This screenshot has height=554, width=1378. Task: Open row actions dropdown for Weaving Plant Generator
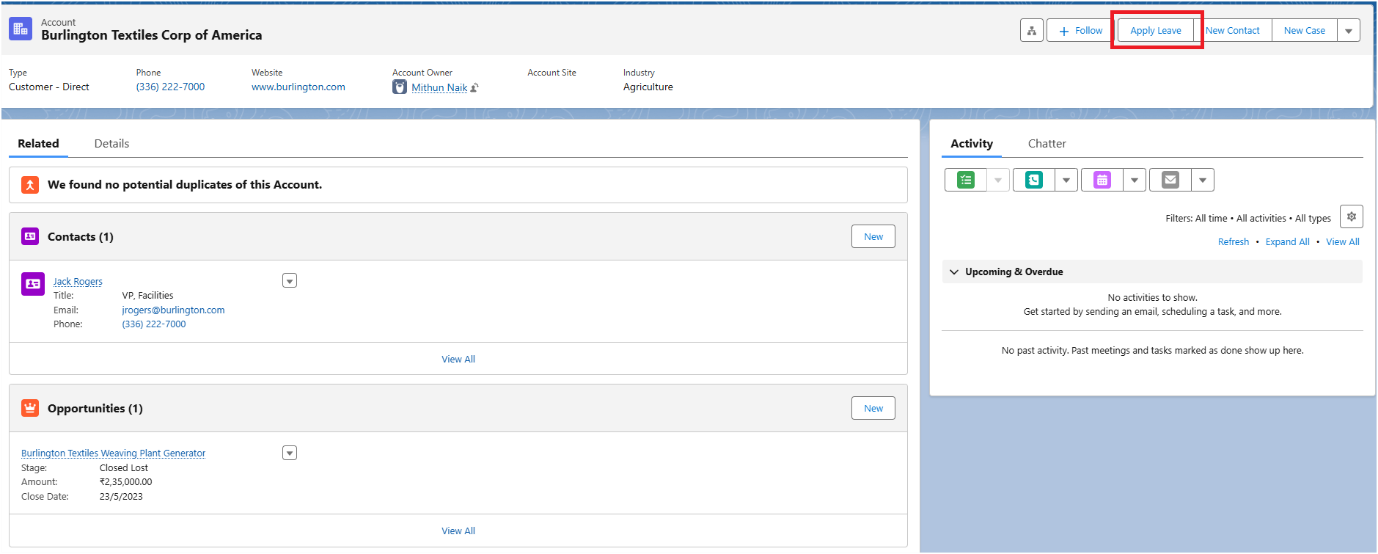(290, 453)
